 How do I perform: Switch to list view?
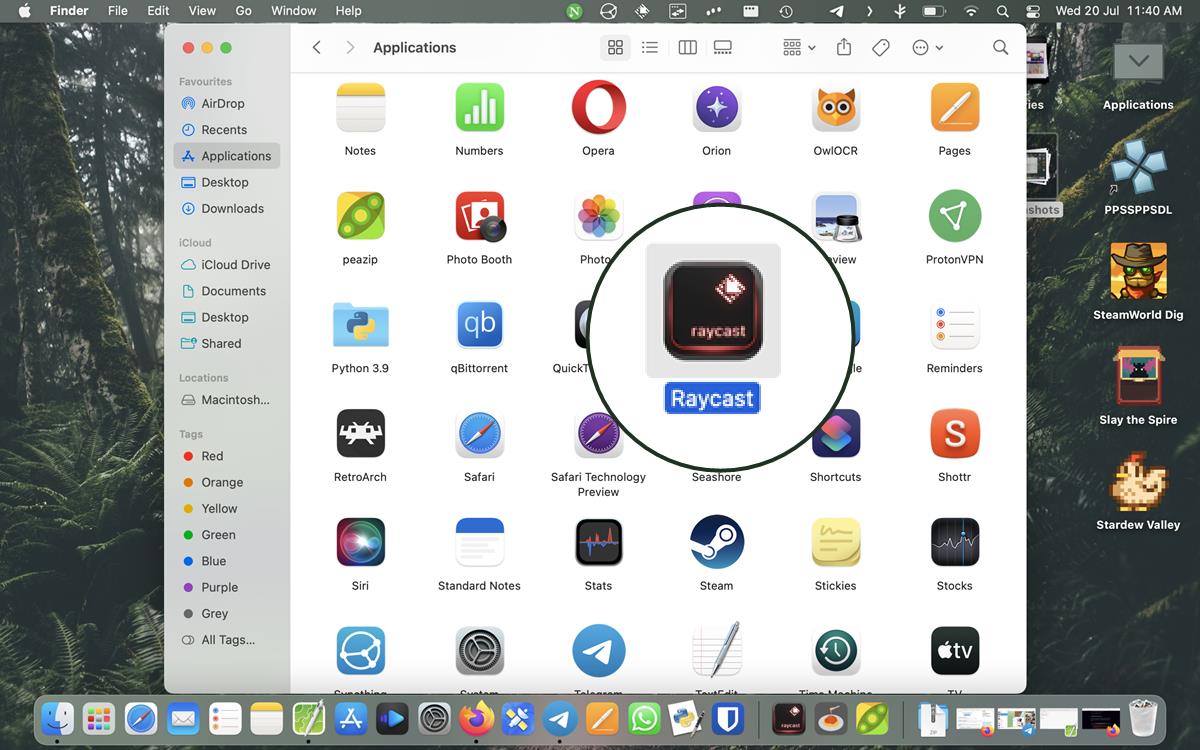pyautogui.click(x=650, y=47)
